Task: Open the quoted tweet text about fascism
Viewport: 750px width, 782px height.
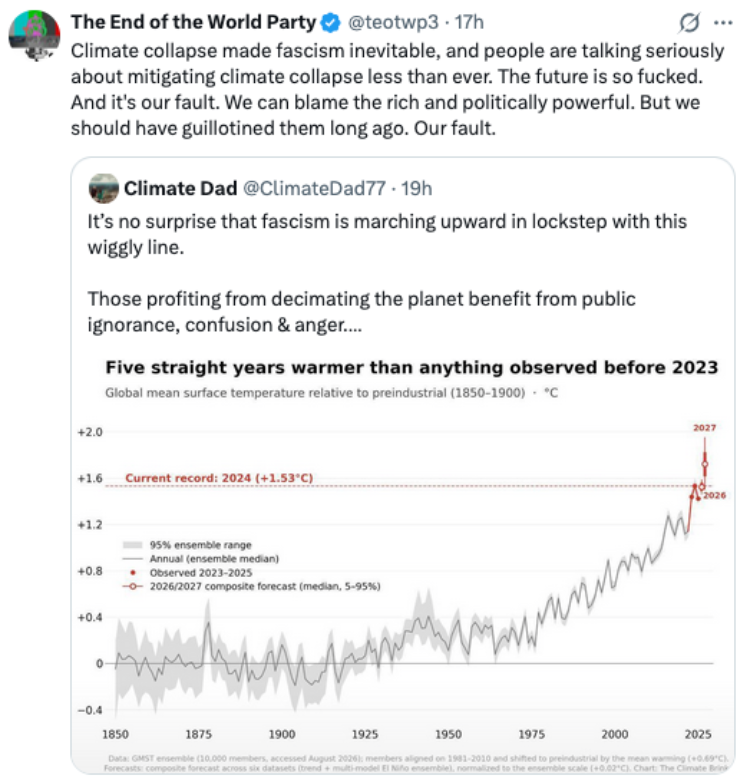Action: (387, 273)
